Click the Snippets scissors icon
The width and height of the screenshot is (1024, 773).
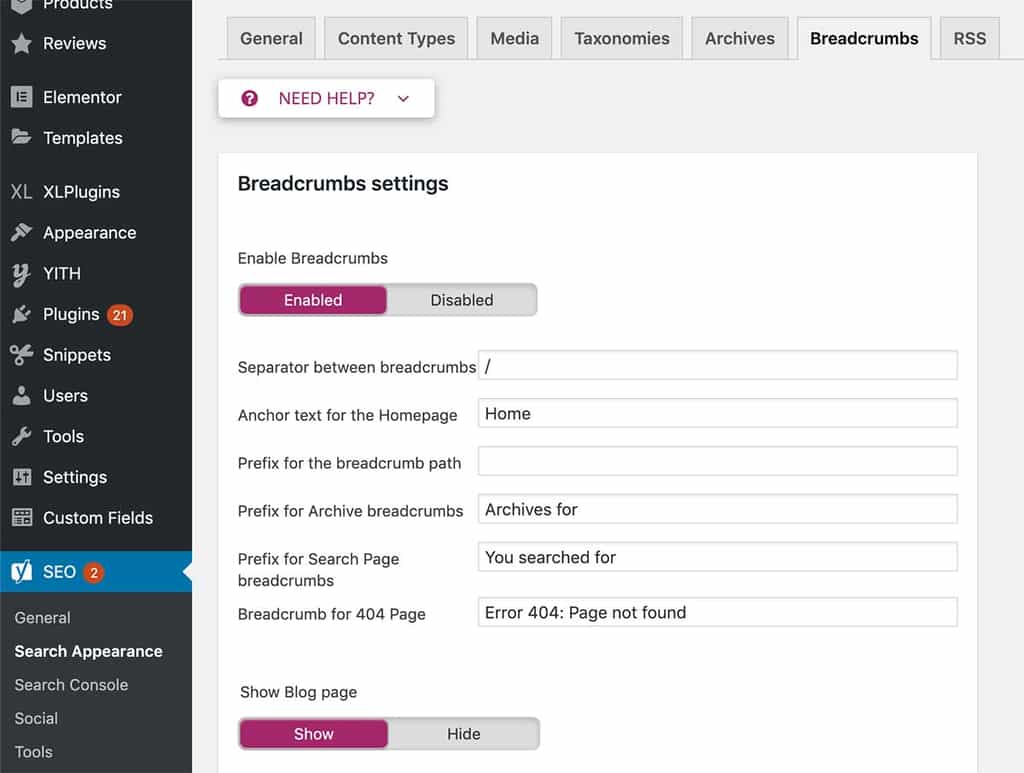[x=22, y=355]
